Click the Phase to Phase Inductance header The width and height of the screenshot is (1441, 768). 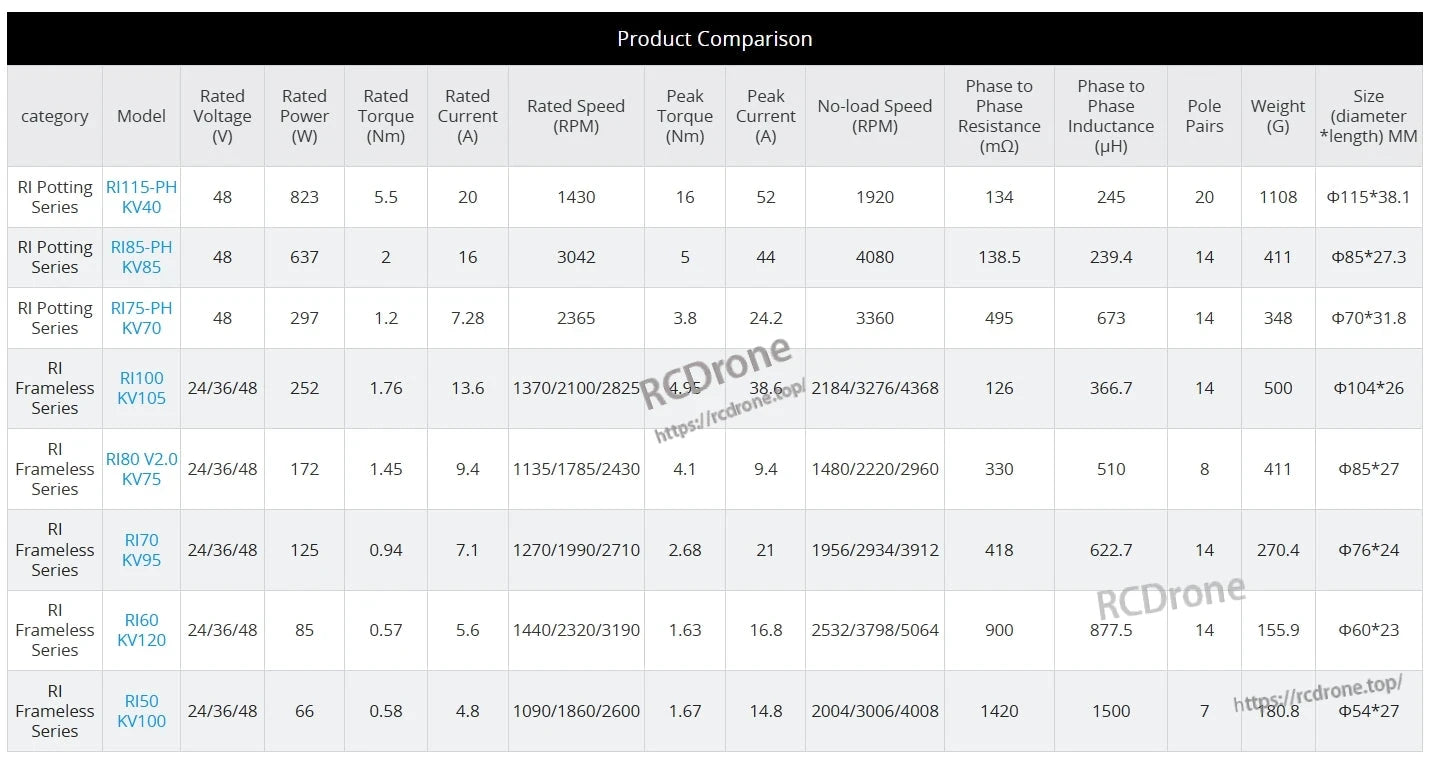pyautogui.click(x=1110, y=116)
